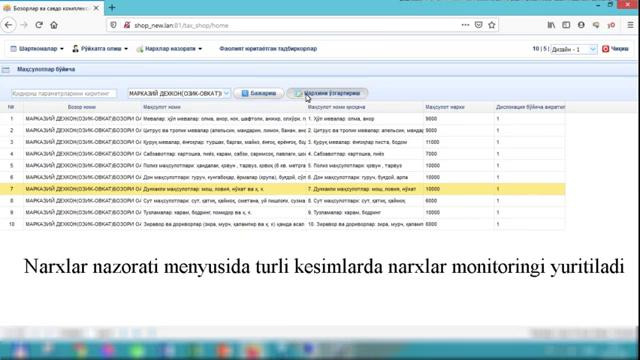640x360 pixels.
Task: Open a new browser tab with plus
Action: pos(112,7)
